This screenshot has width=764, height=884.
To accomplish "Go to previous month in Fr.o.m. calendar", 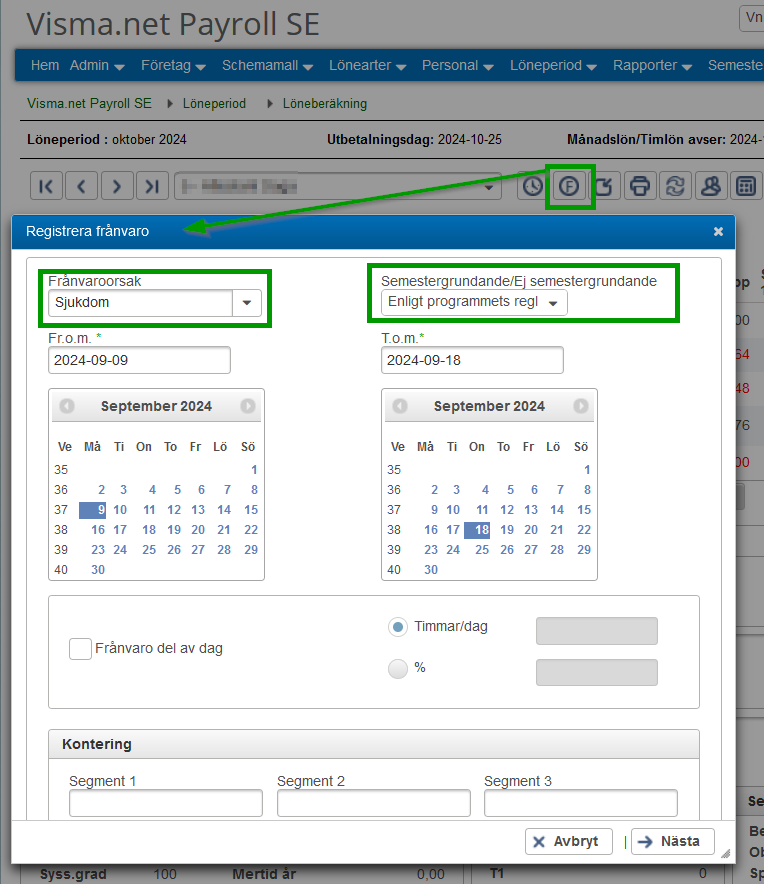I will pyautogui.click(x=67, y=406).
